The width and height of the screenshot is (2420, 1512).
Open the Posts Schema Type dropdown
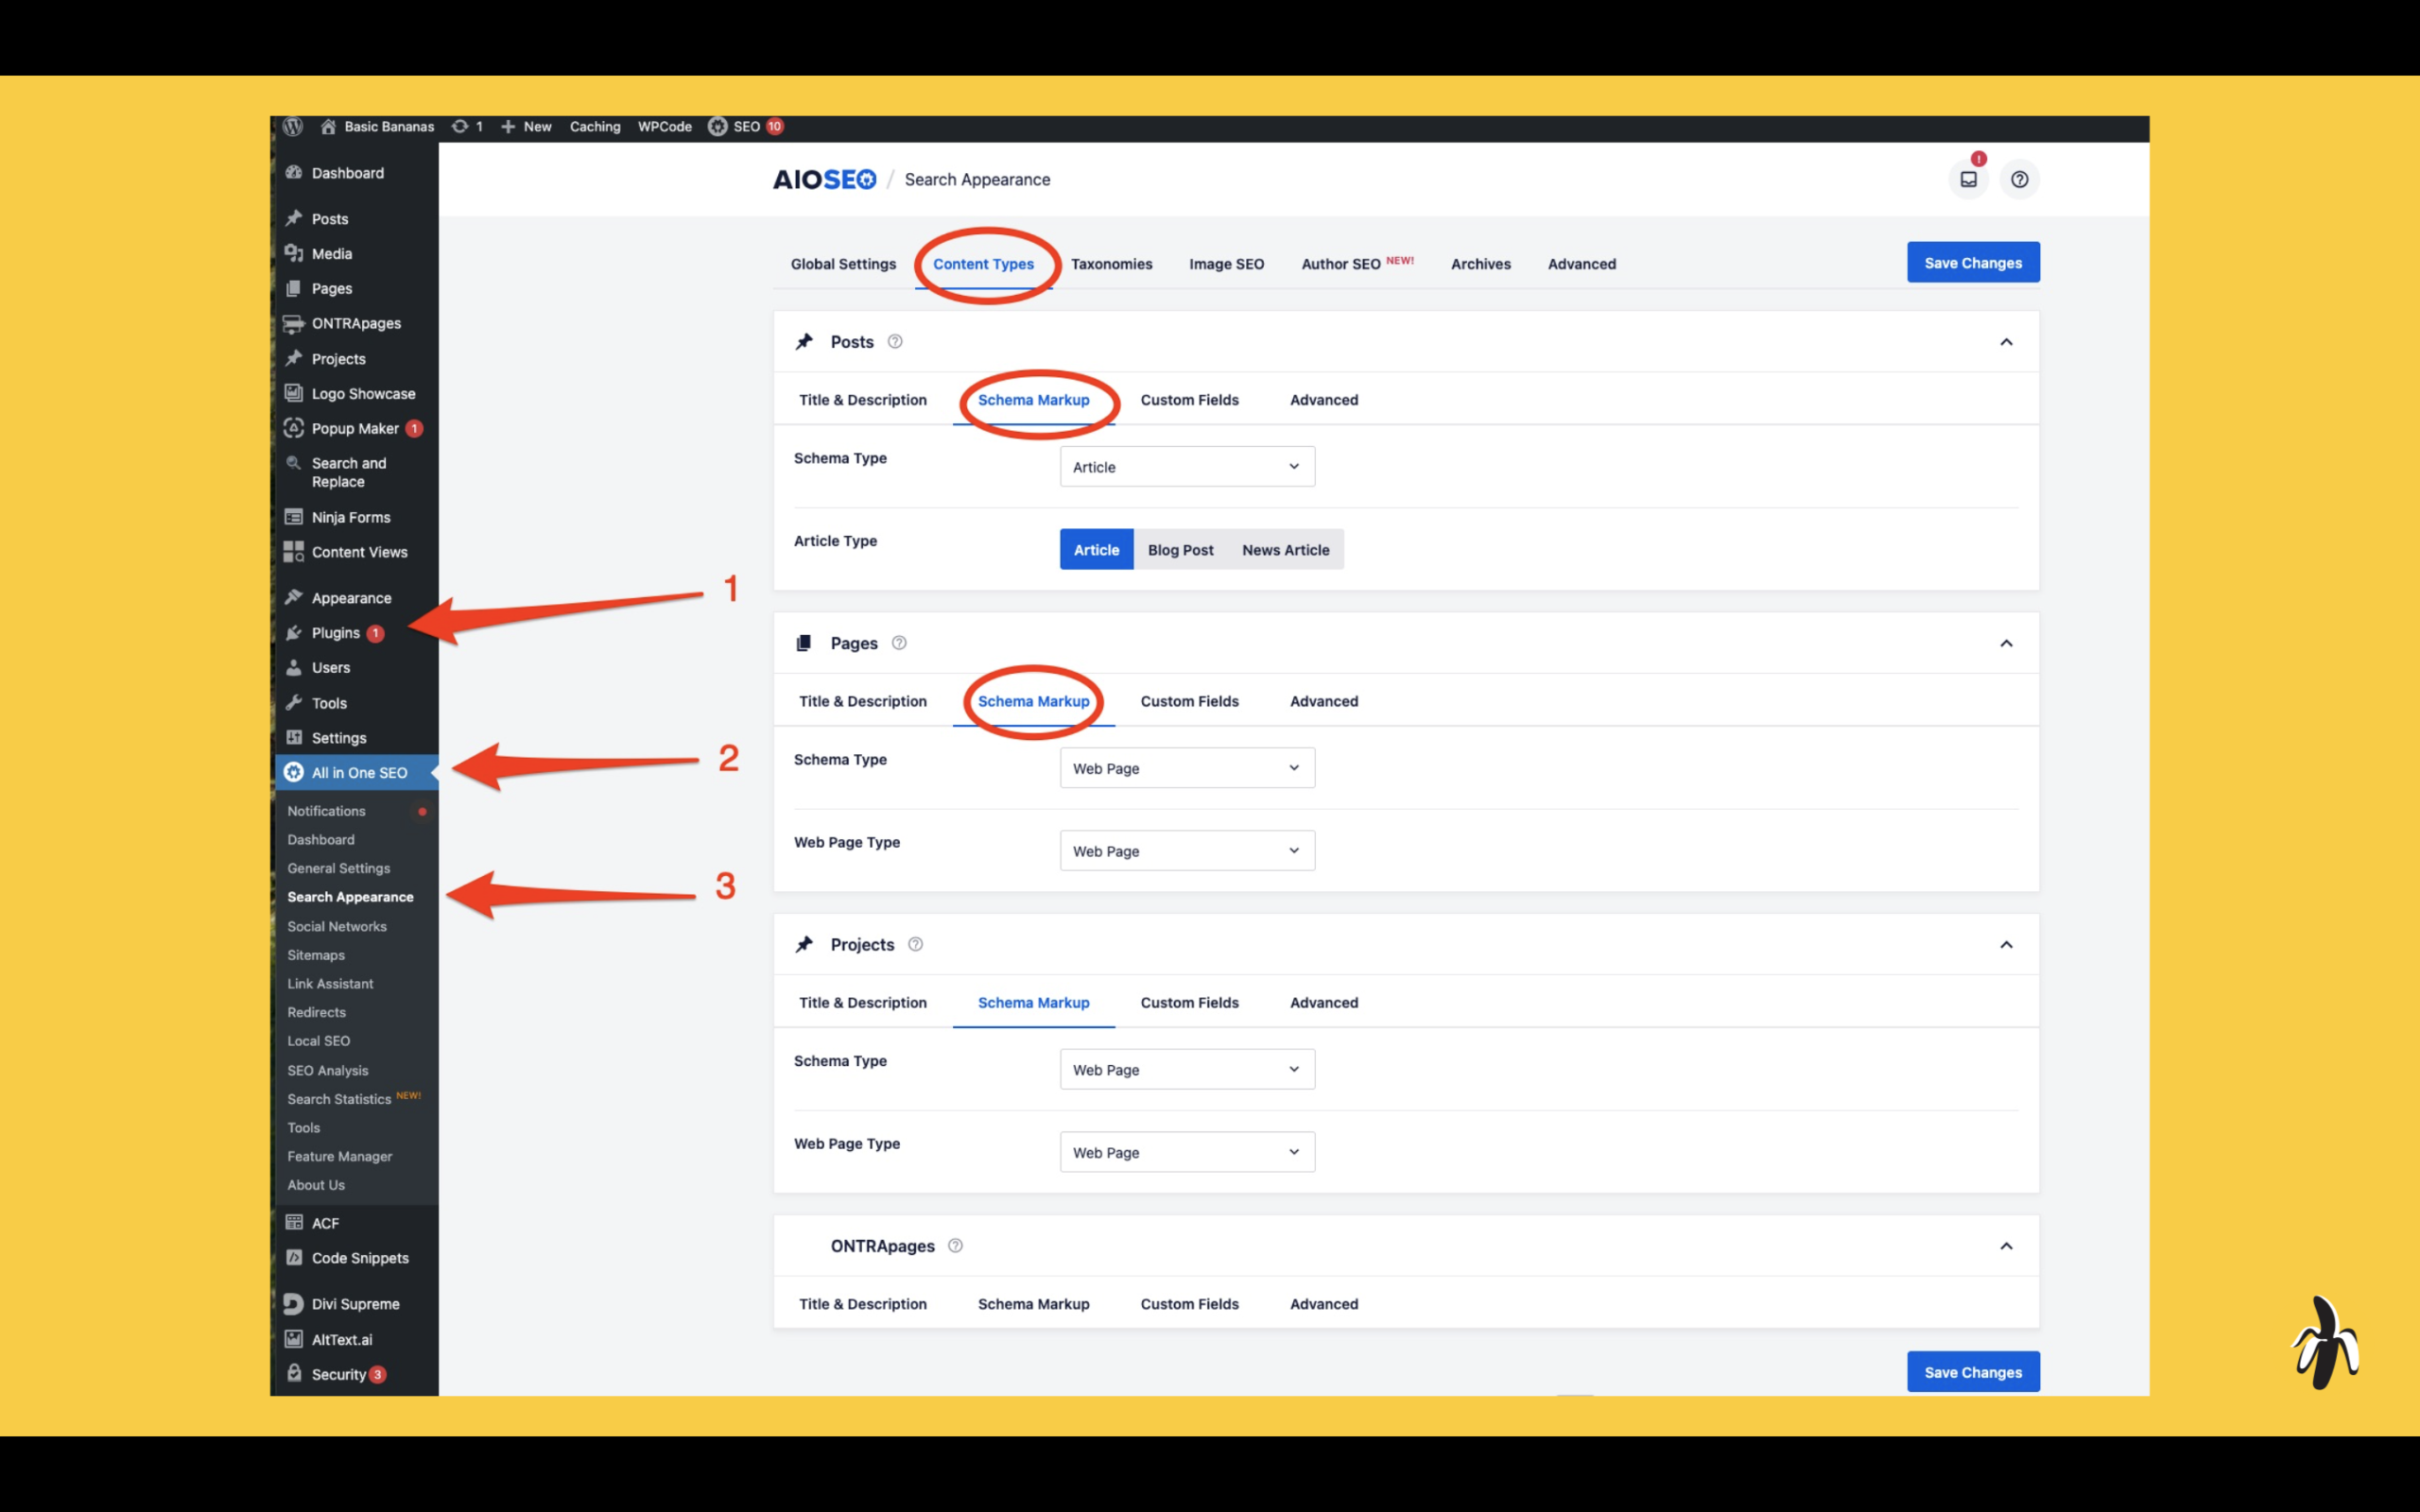1187,467
